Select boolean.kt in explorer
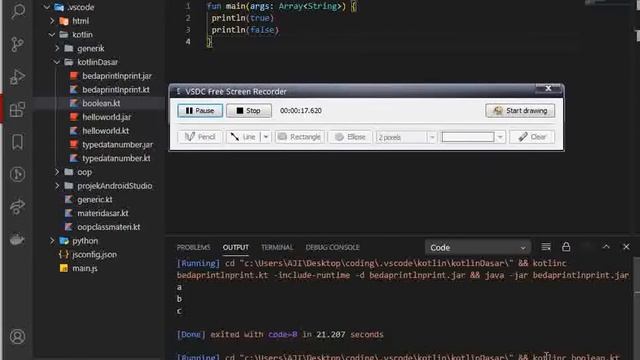The height and width of the screenshot is (360, 640). 101,103
